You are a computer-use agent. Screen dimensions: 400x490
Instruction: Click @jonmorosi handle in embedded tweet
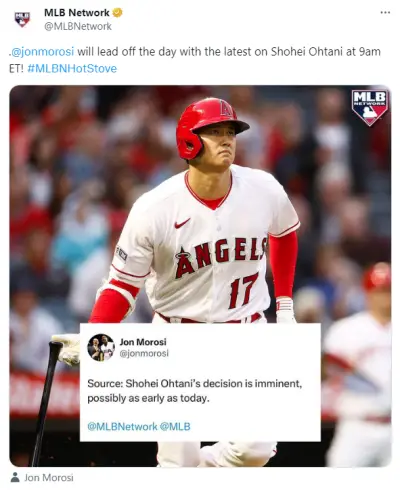pyautogui.click(x=144, y=353)
